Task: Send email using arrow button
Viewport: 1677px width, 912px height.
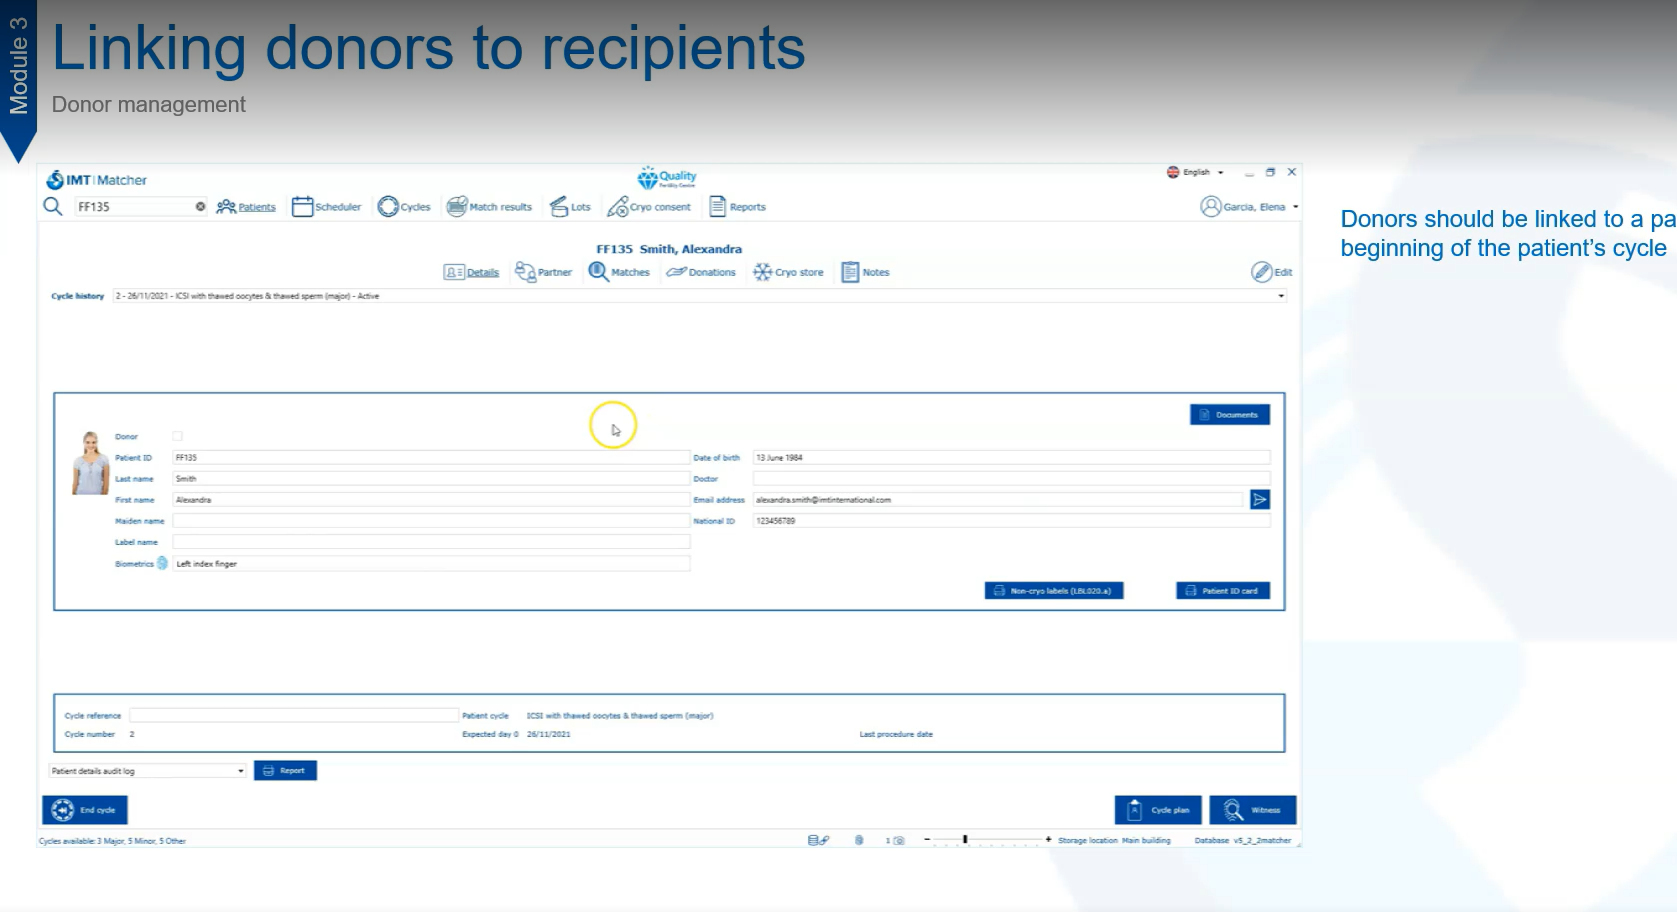Action: point(1259,500)
